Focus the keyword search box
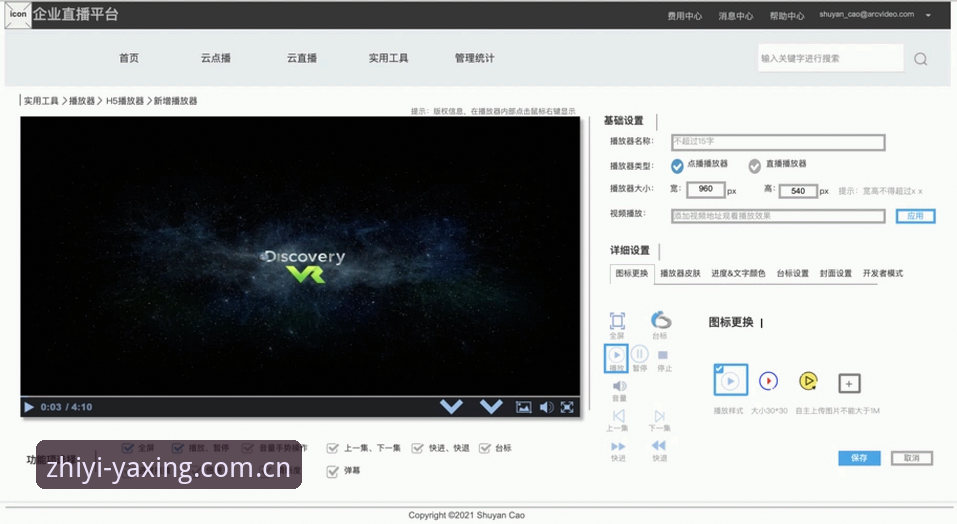The width and height of the screenshot is (957, 524). (x=831, y=58)
